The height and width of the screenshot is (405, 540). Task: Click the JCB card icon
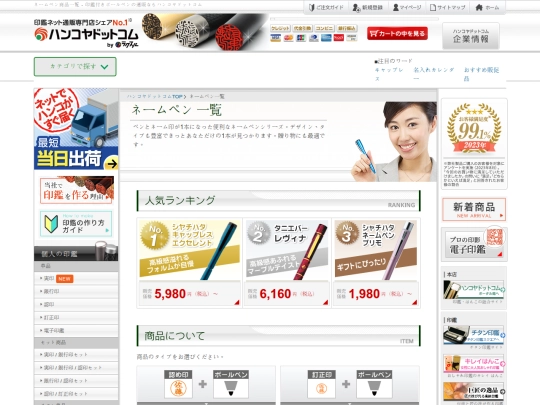pos(301,38)
